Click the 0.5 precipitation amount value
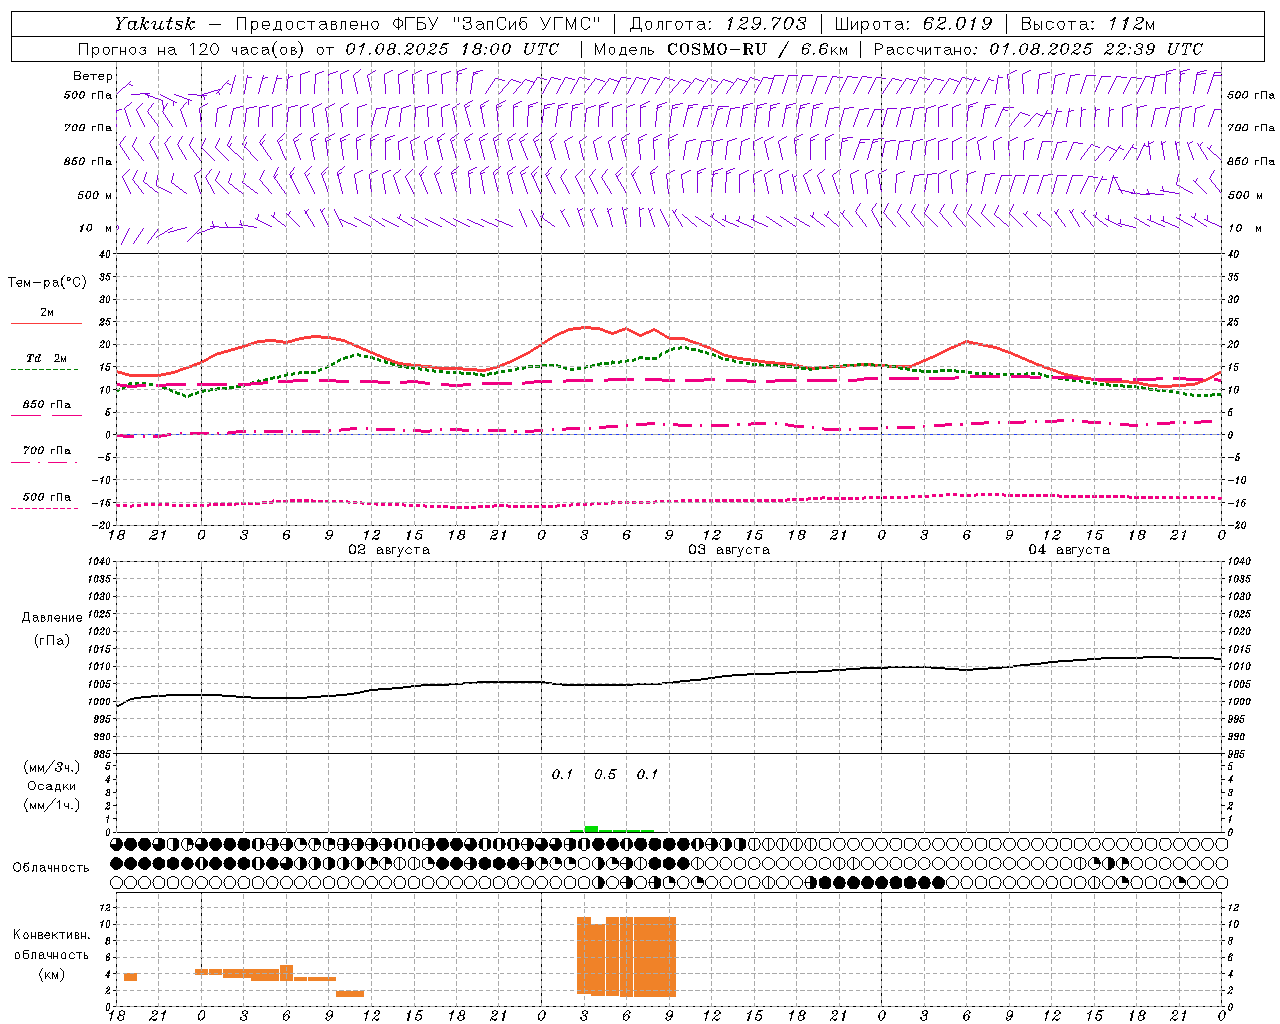 pos(605,775)
